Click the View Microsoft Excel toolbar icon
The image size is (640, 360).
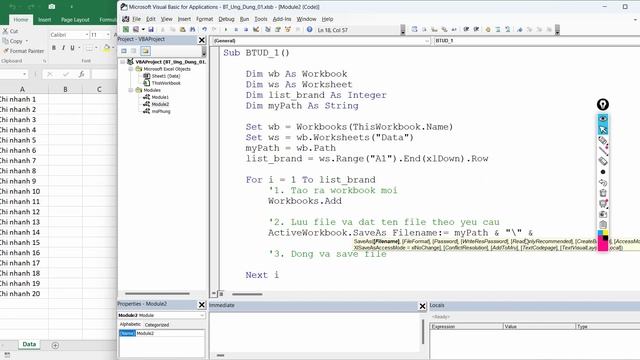point(126,29)
